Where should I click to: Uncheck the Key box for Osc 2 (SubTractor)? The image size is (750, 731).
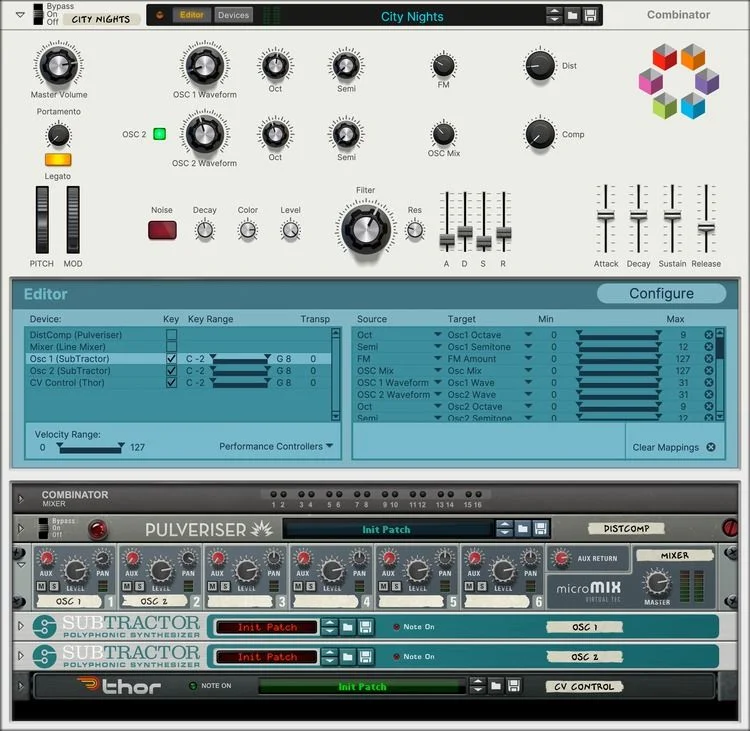(x=171, y=371)
